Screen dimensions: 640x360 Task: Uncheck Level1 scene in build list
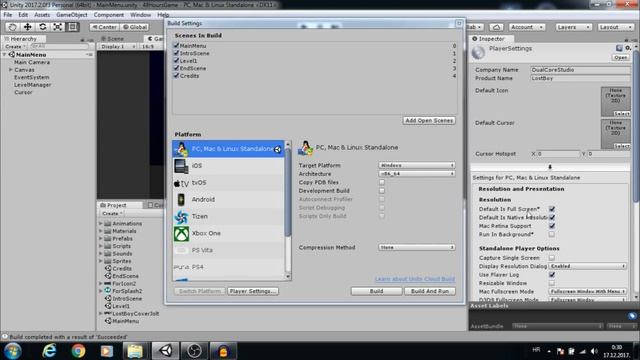point(176,60)
